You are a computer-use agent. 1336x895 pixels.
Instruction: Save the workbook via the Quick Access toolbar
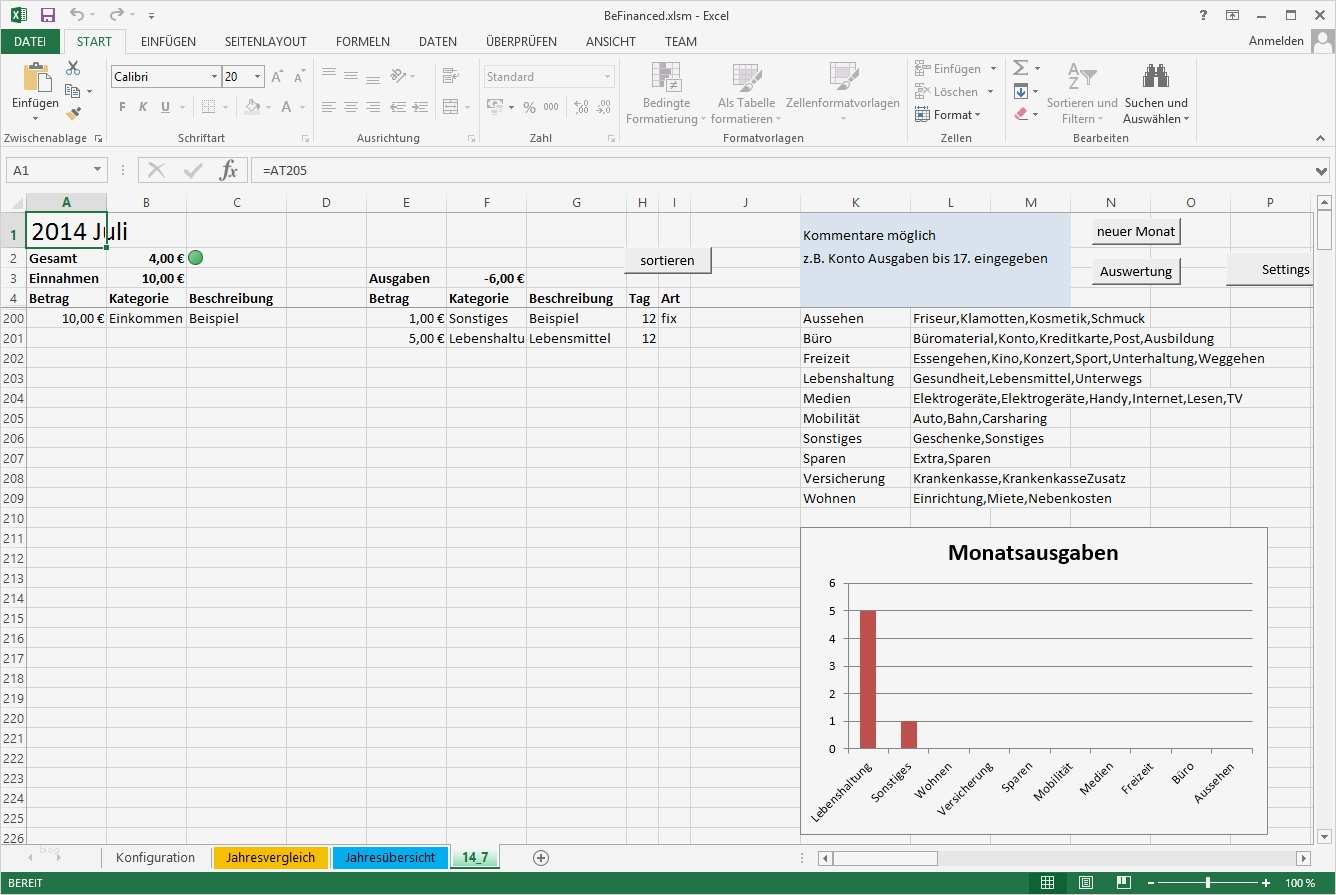(47, 15)
